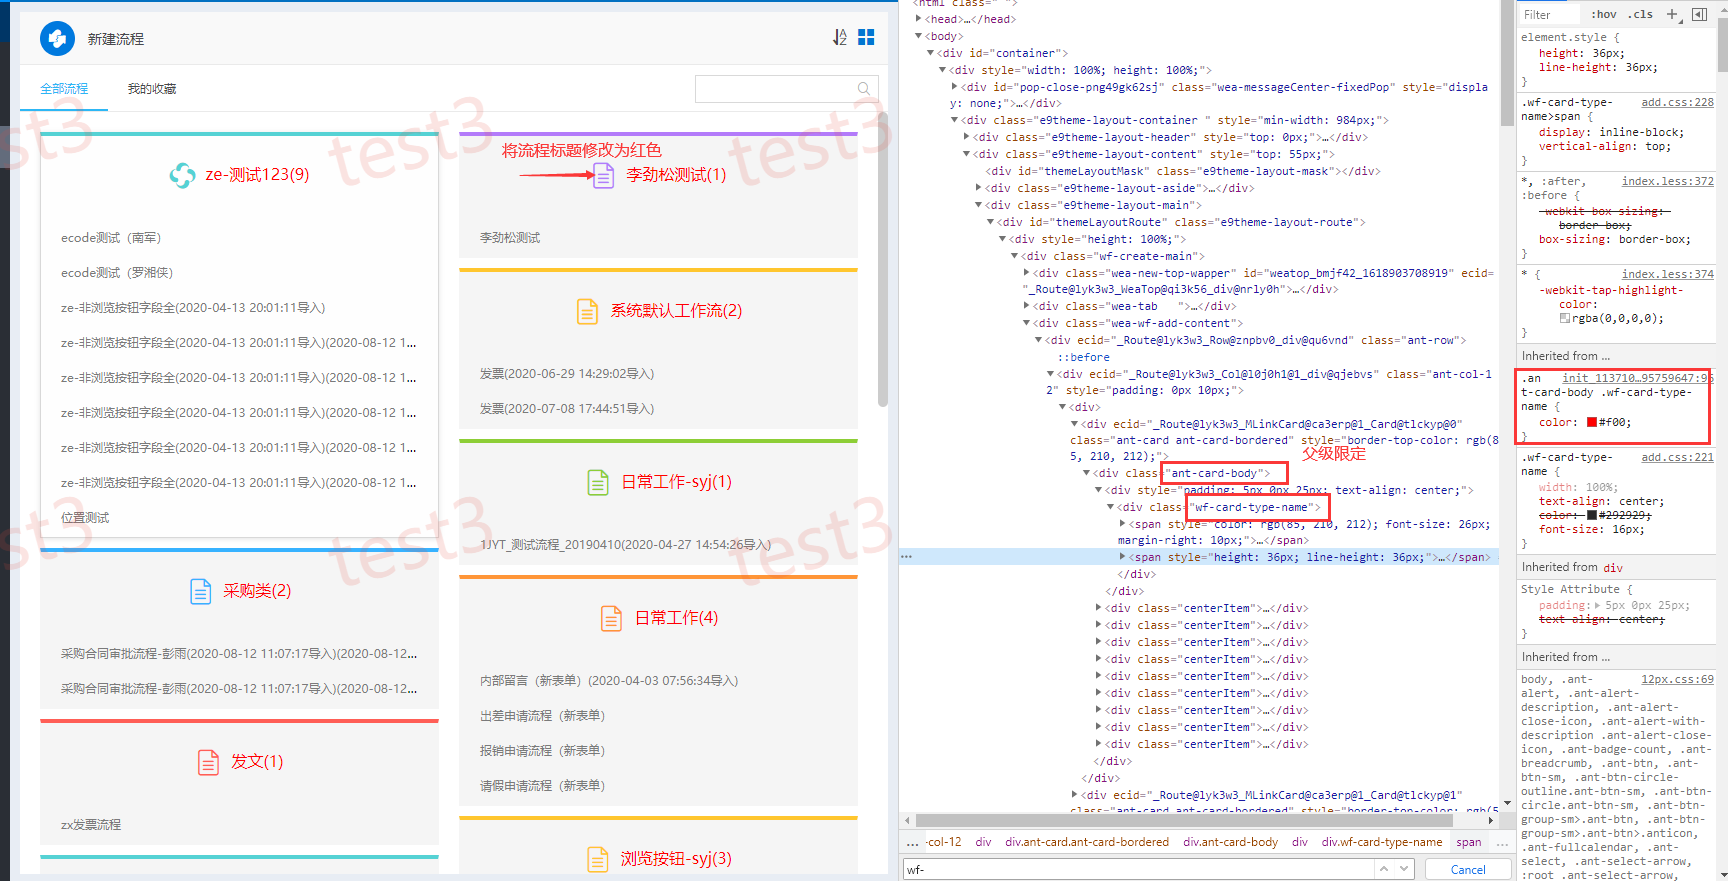This screenshot has width=1728, height=881.
Task: Collapse the ant-card-body div node
Action: [x=1087, y=473]
